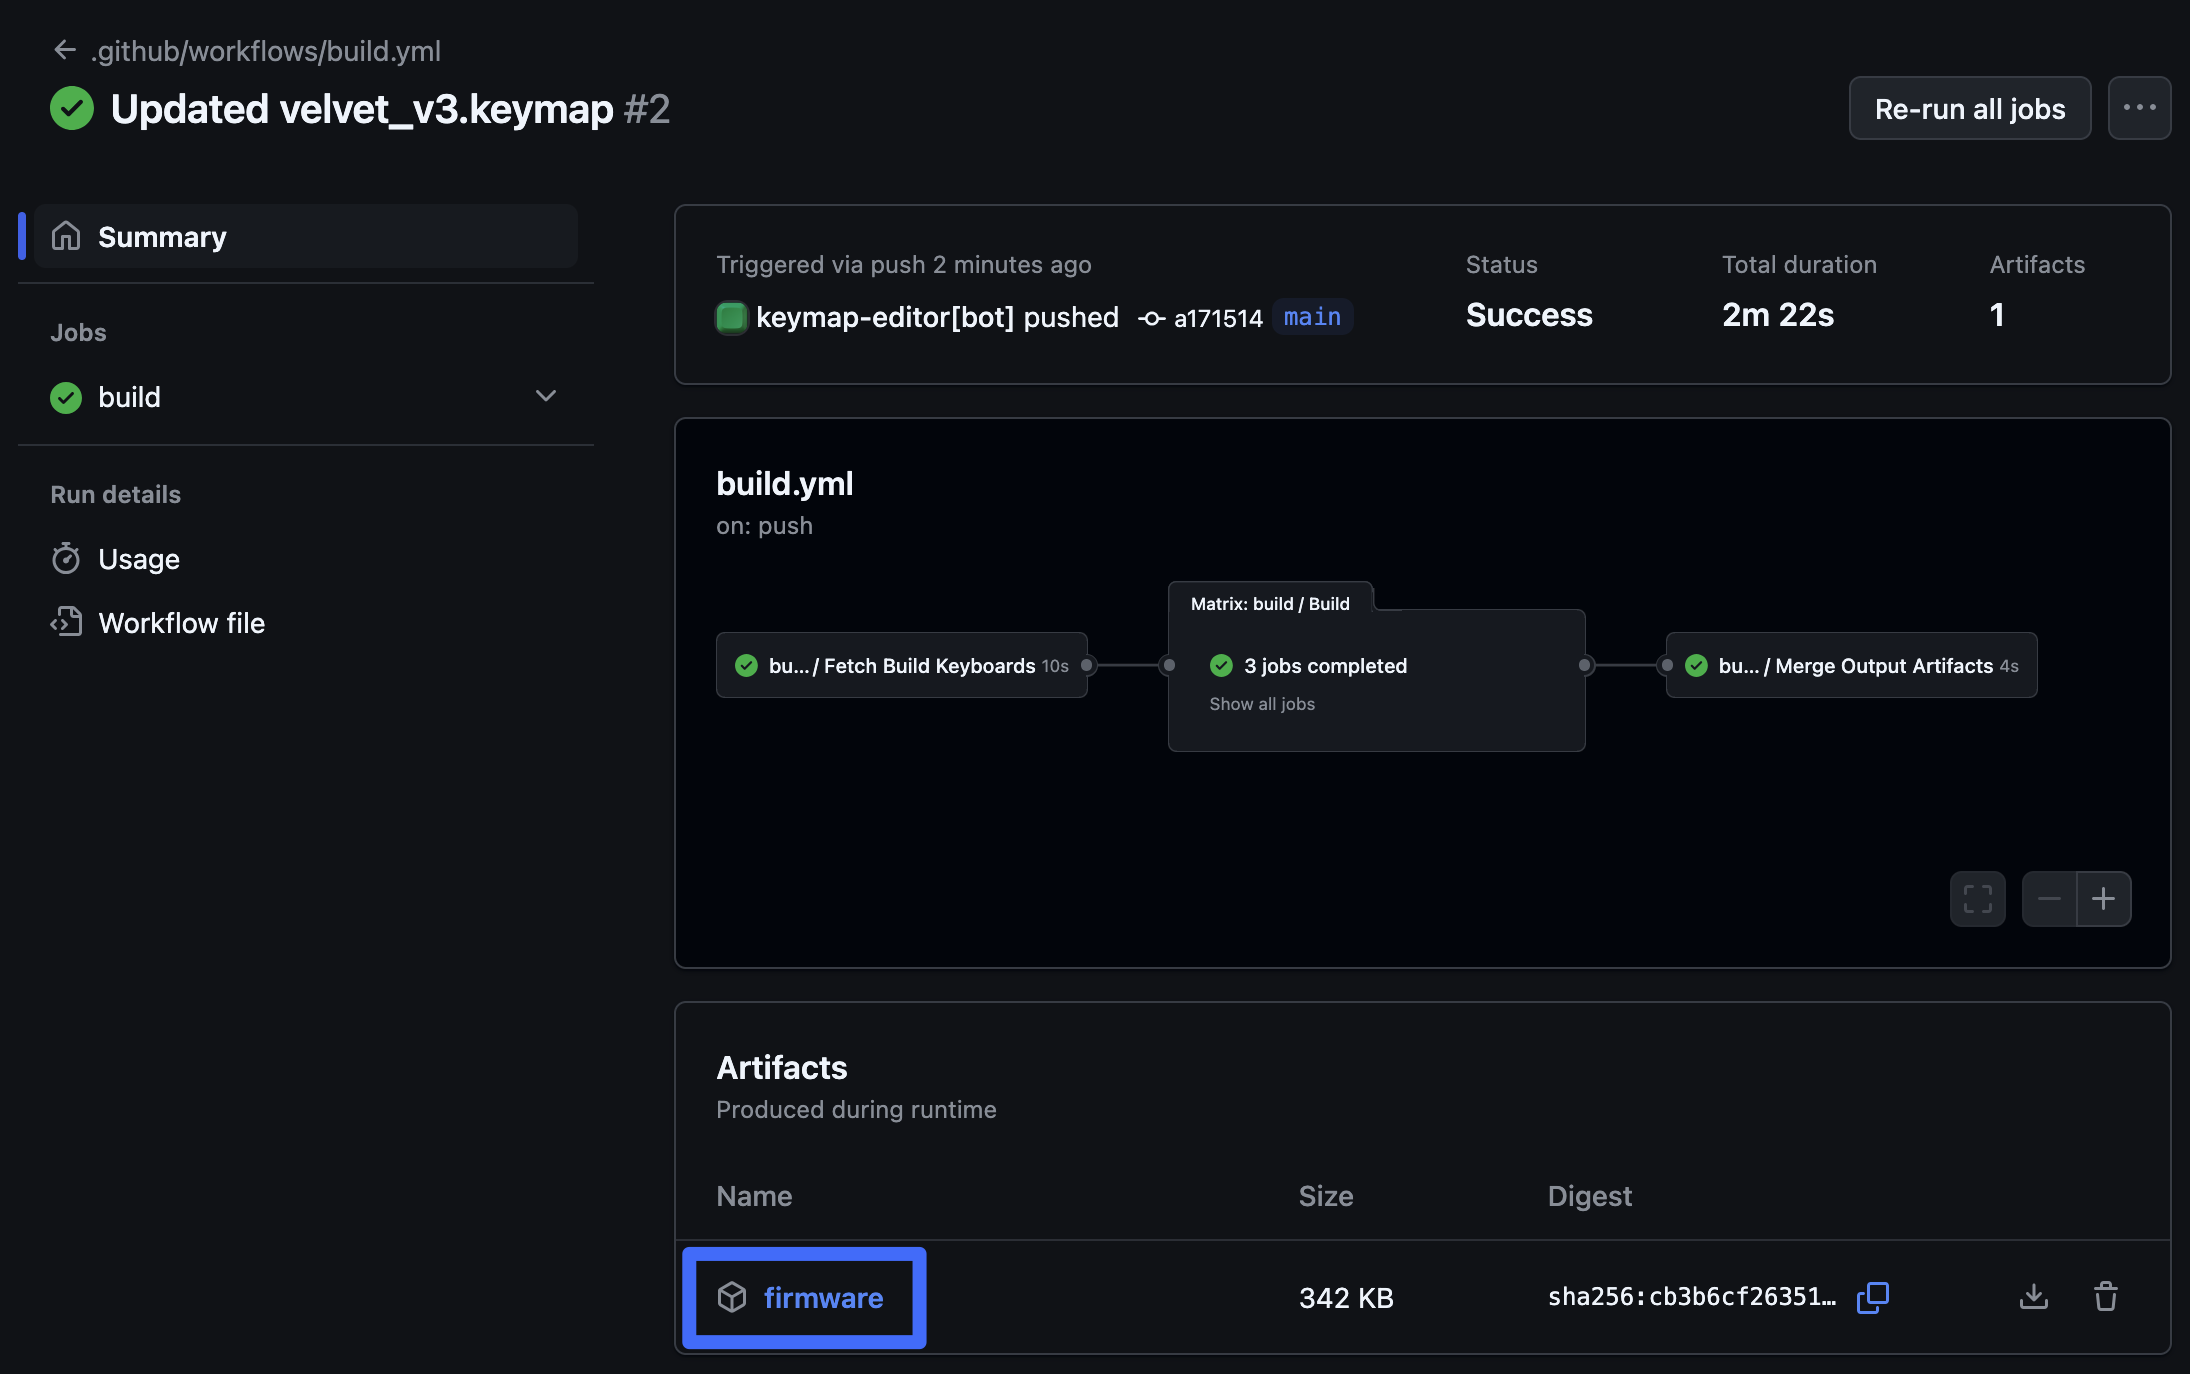Copy the sha256 digest to clipboard
This screenshot has height=1374, width=2190.
tap(1872, 1297)
